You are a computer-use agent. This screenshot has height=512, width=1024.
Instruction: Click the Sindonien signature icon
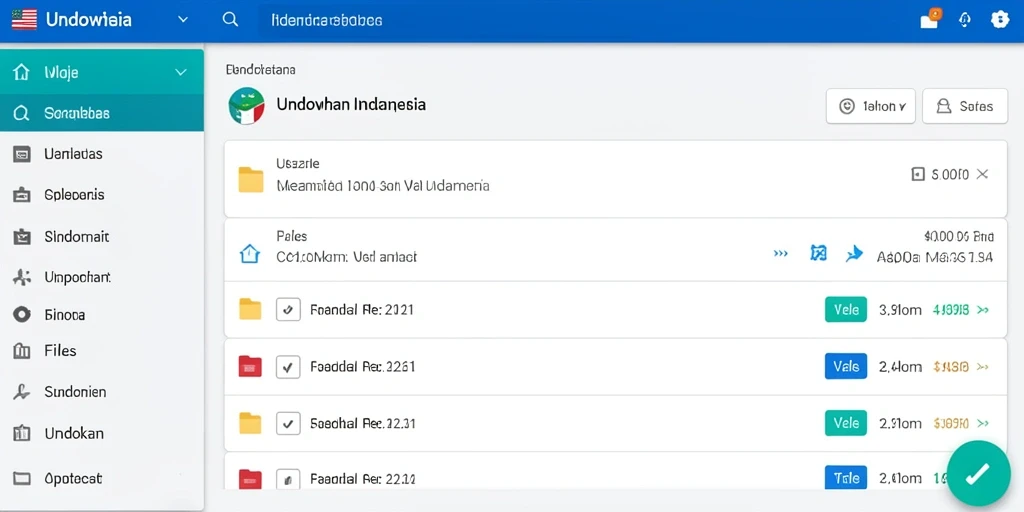point(22,392)
